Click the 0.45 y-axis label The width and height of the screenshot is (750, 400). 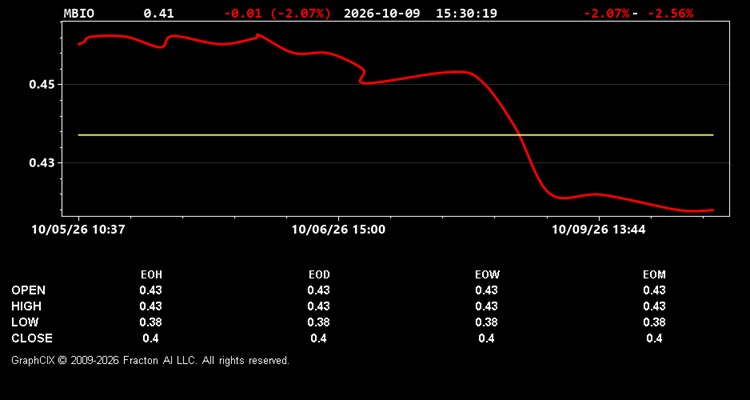(x=42, y=85)
